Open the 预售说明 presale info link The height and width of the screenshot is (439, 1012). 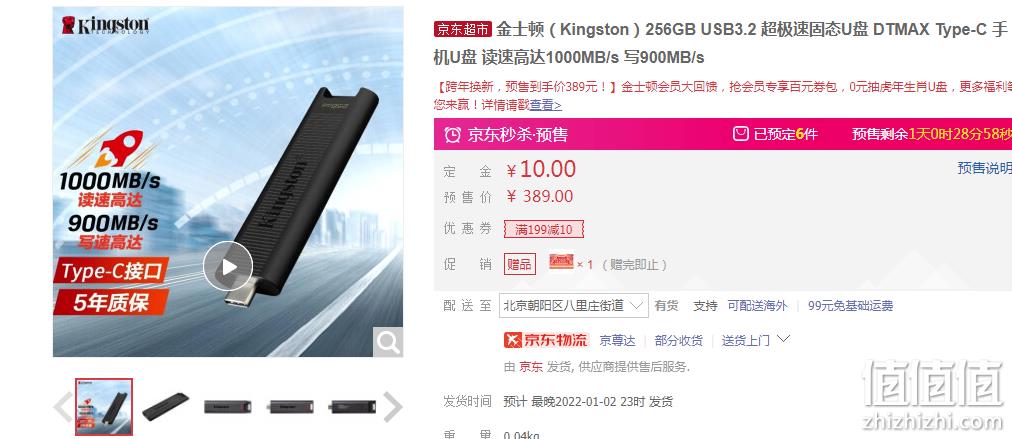point(984,168)
